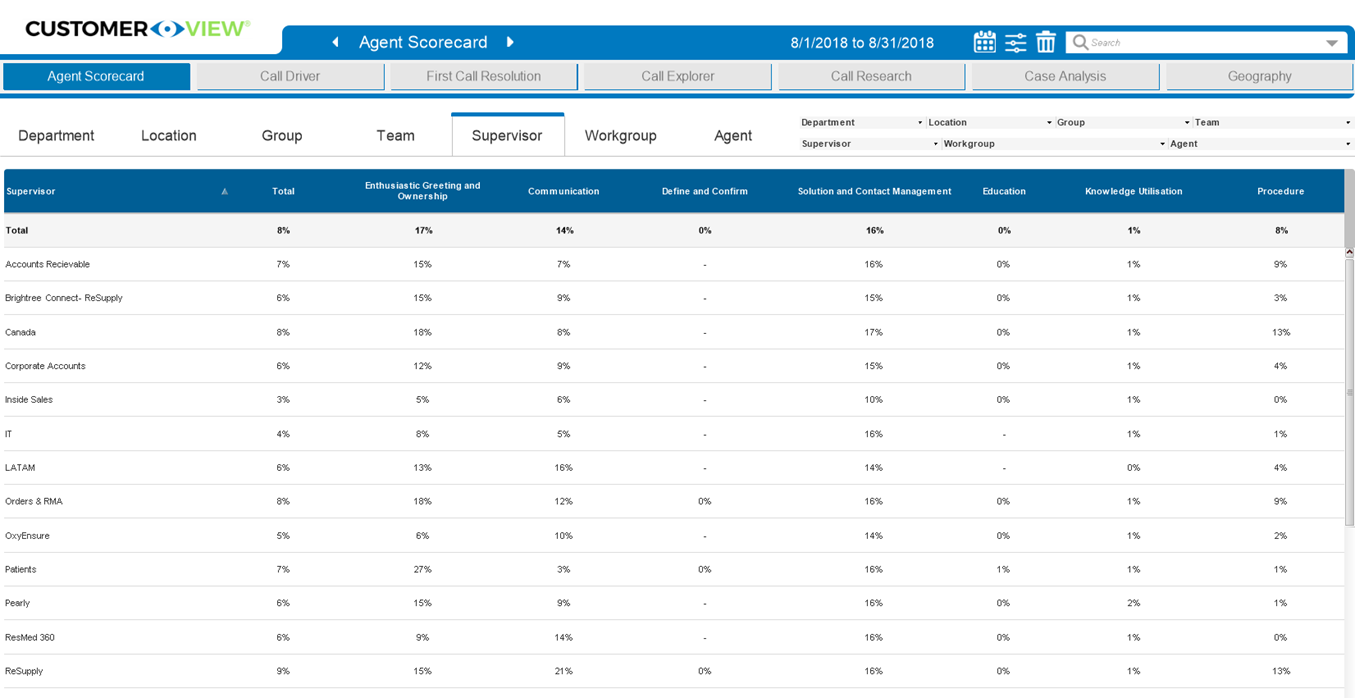Switch to First Call Resolution tab
The width and height of the screenshot is (1355, 698).
point(484,76)
